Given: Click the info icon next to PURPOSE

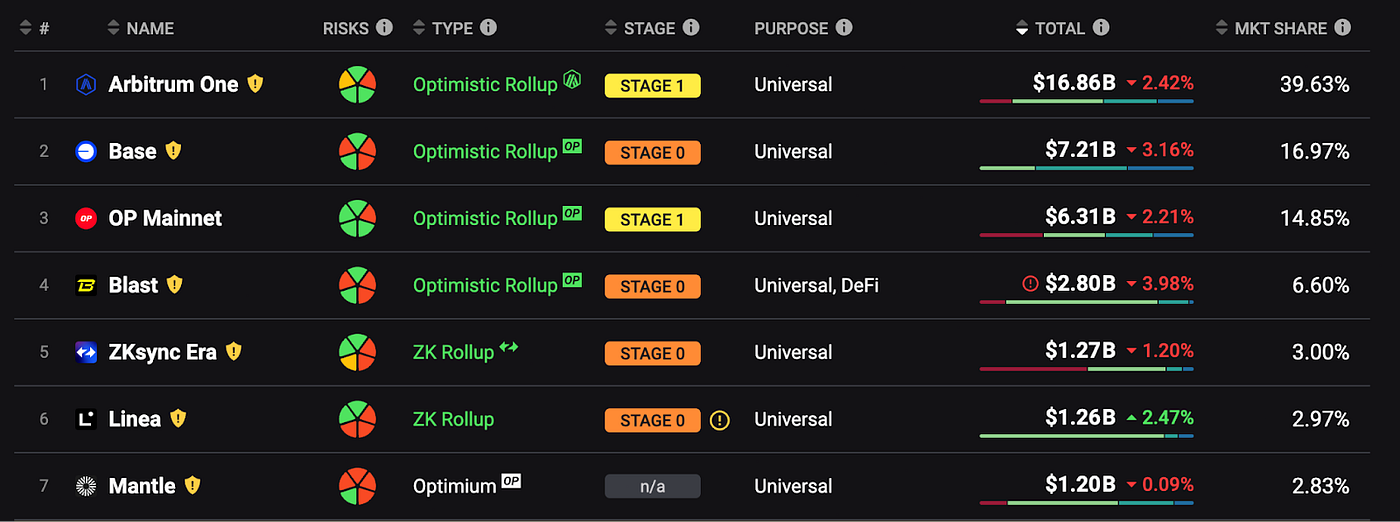Looking at the screenshot, I should coord(844,27).
